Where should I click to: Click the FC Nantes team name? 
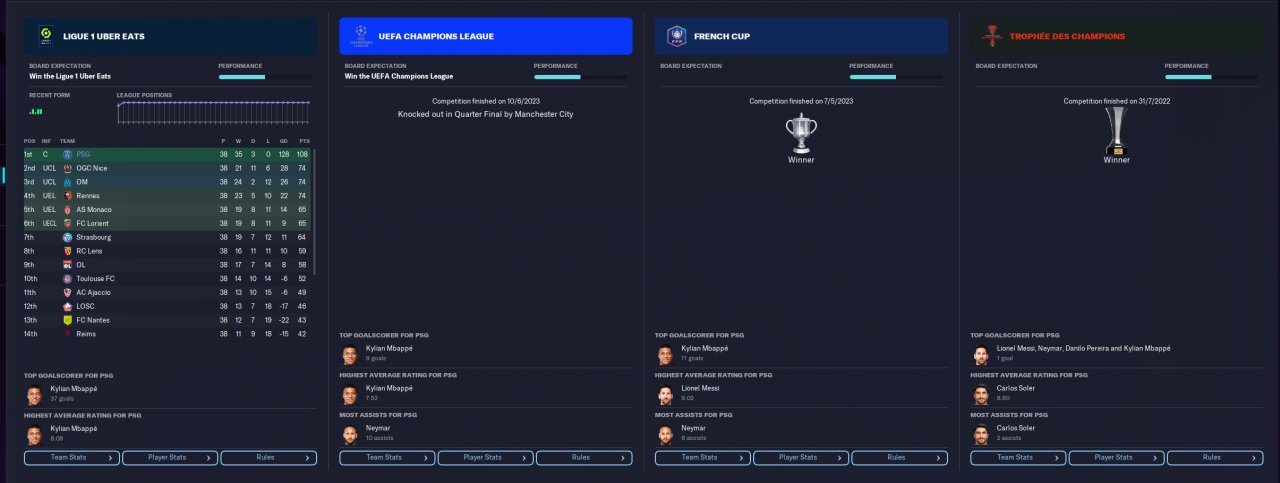(x=94, y=320)
